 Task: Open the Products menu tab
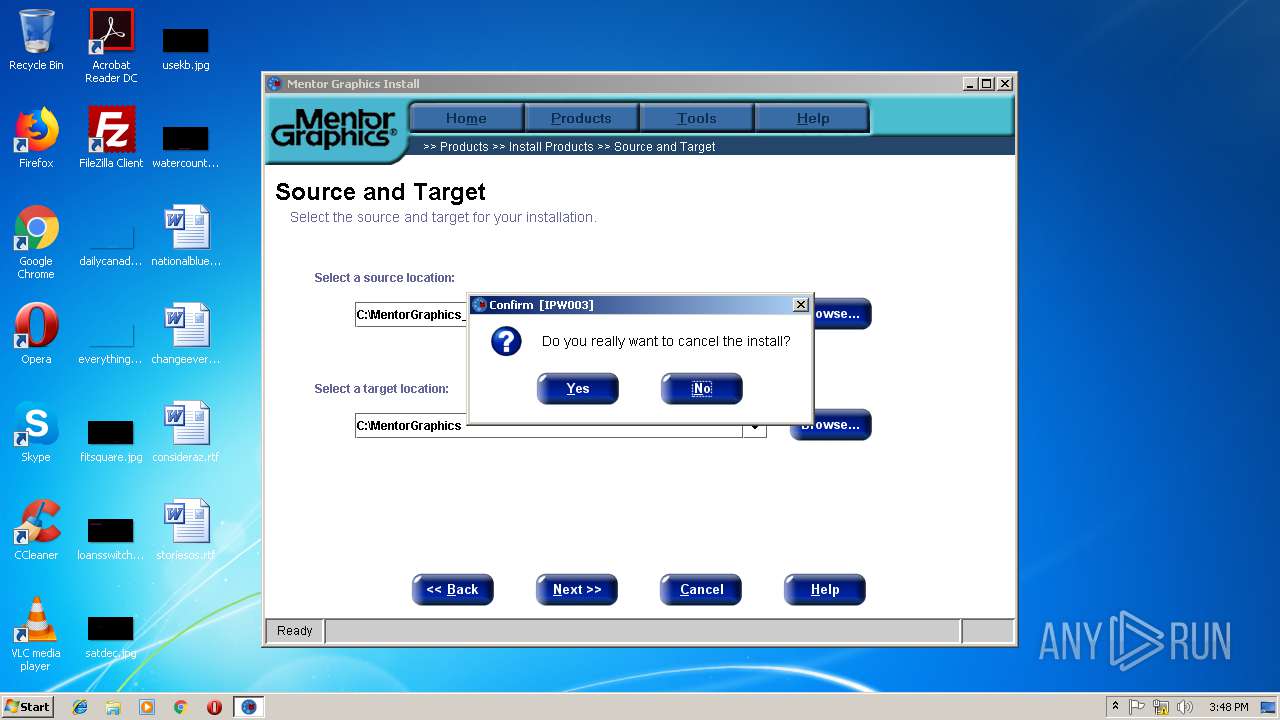tap(581, 118)
